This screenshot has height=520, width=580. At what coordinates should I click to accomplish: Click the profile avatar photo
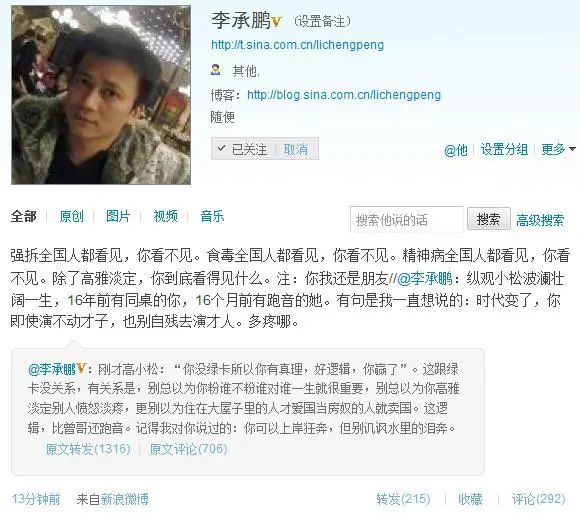tap(101, 95)
